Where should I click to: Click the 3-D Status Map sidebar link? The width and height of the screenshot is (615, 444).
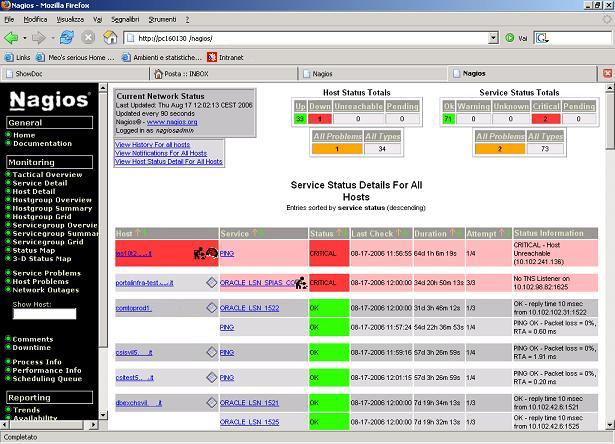(x=42, y=258)
